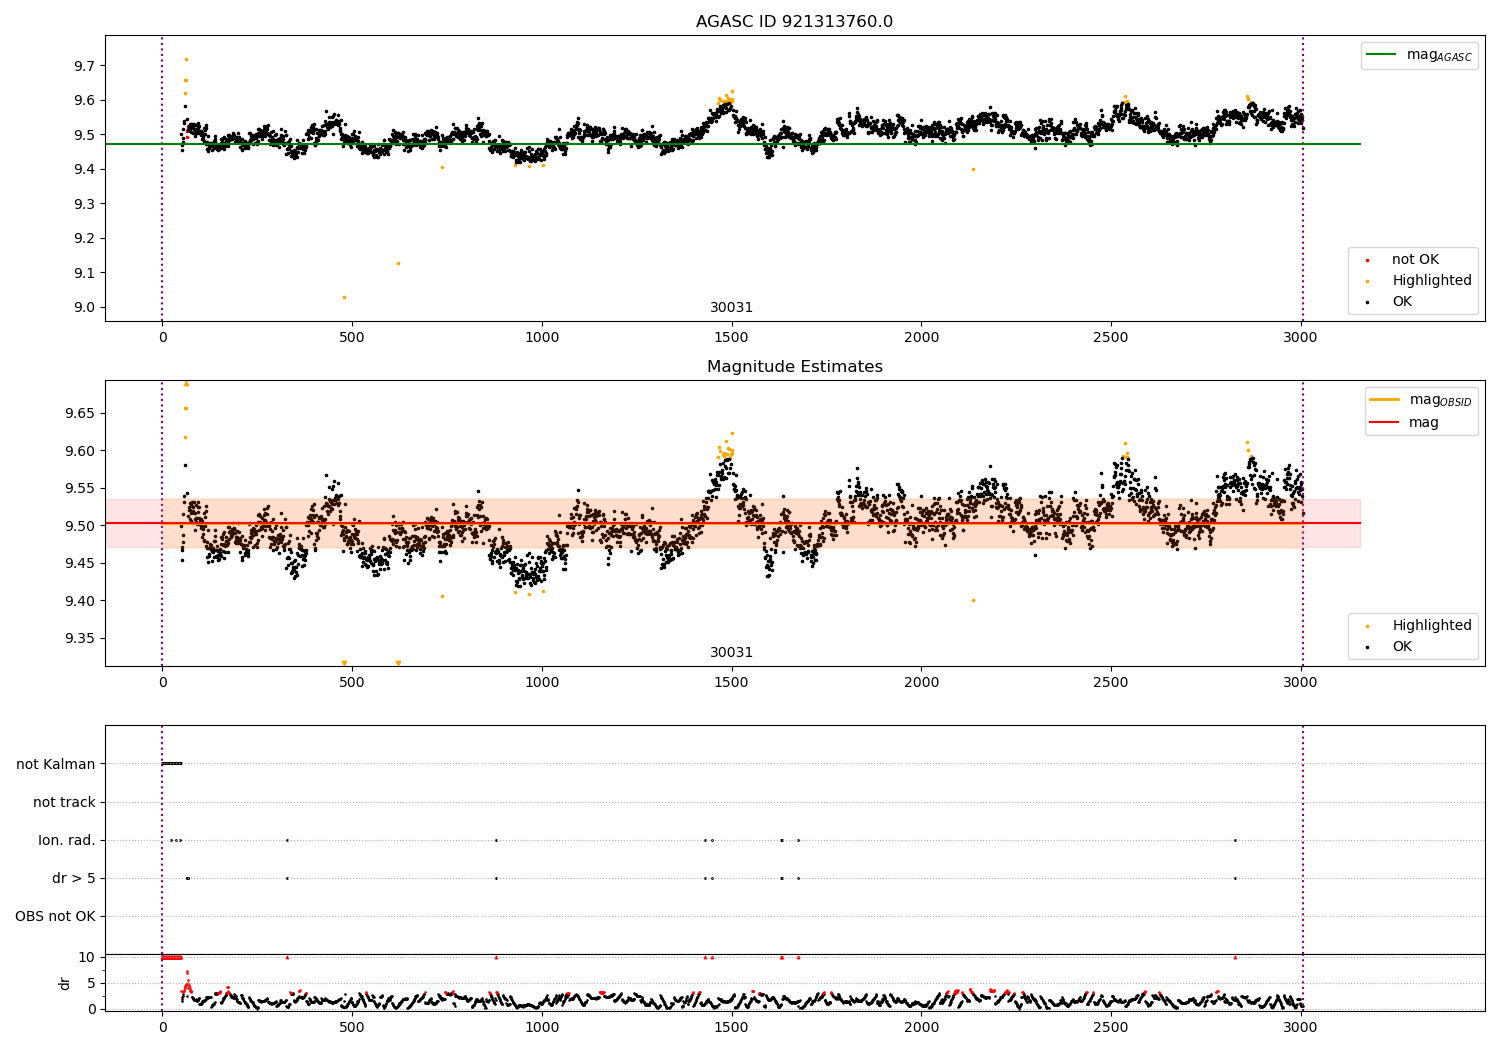
Task: Click the 'not OK' legend entry
Action: (x=1414, y=260)
